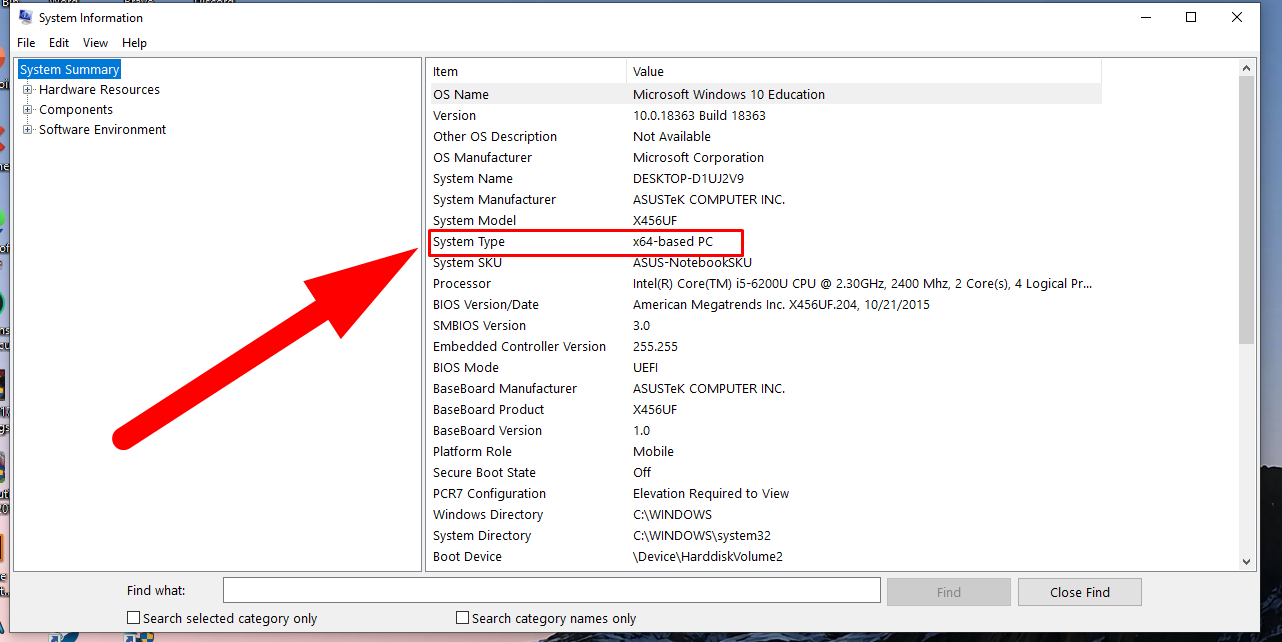Viewport: 1282px width, 642px height.
Task: Select the OS Manufacturer row
Action: [766, 158]
